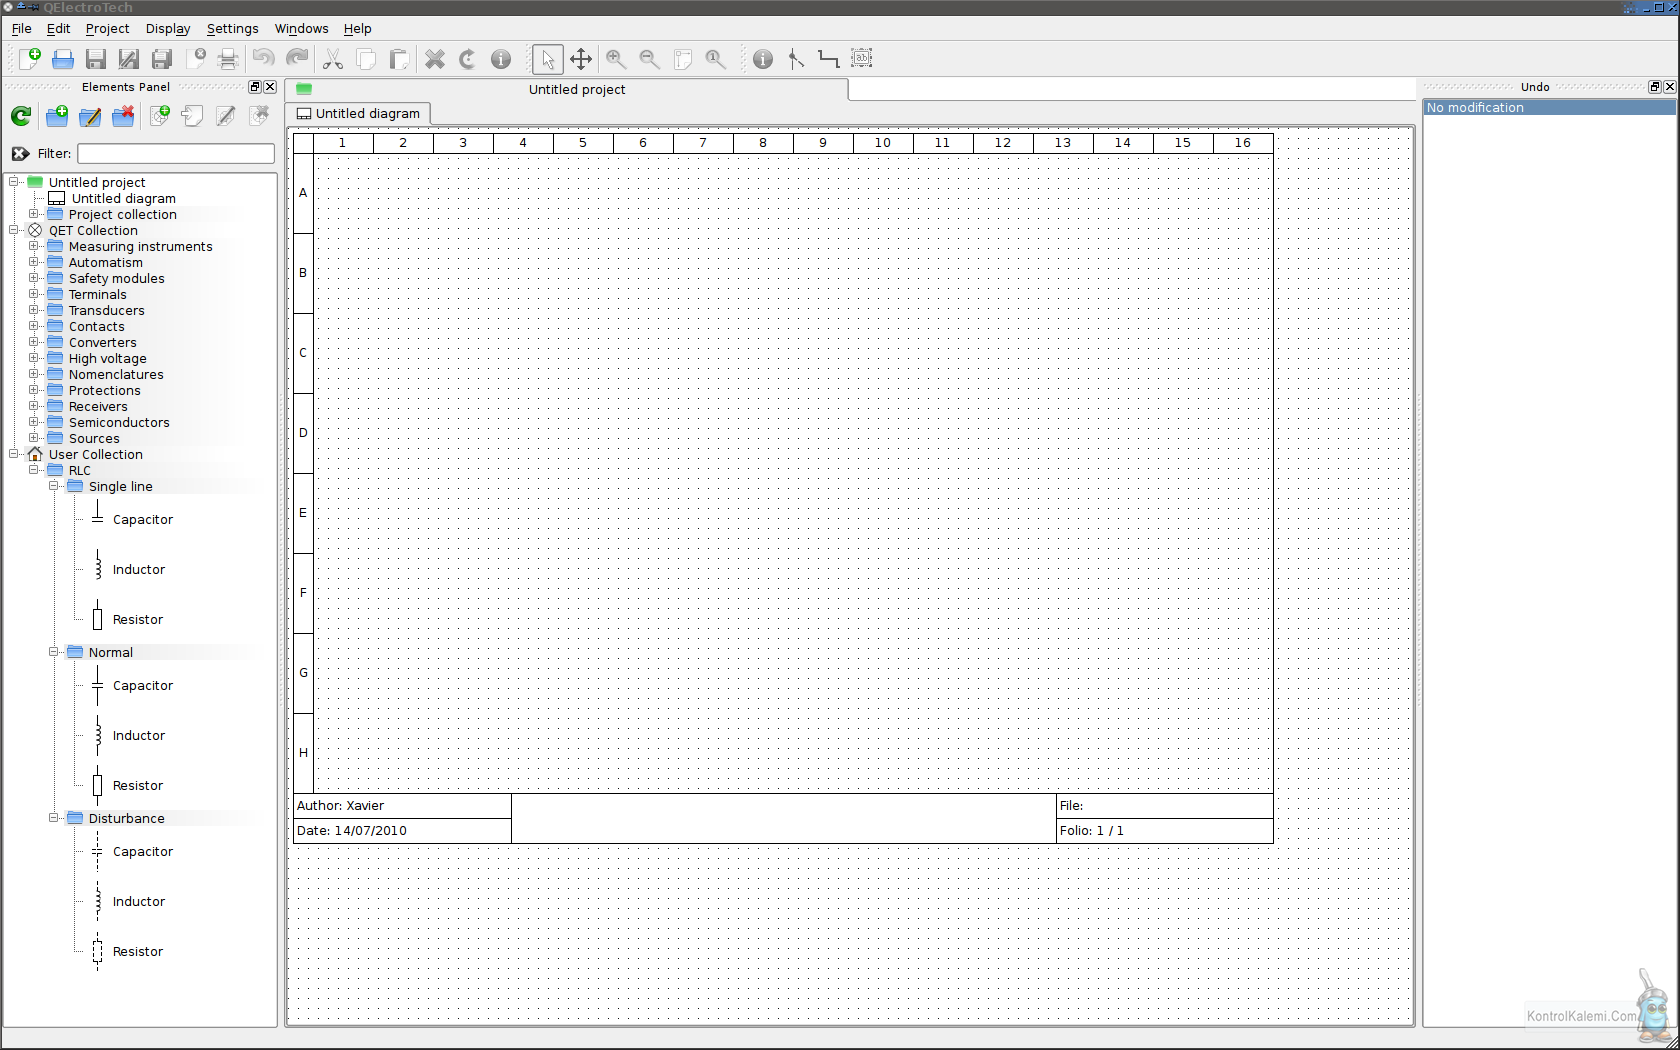The width and height of the screenshot is (1680, 1050).
Task: Click the Reset zoom icon
Action: [x=715, y=59]
